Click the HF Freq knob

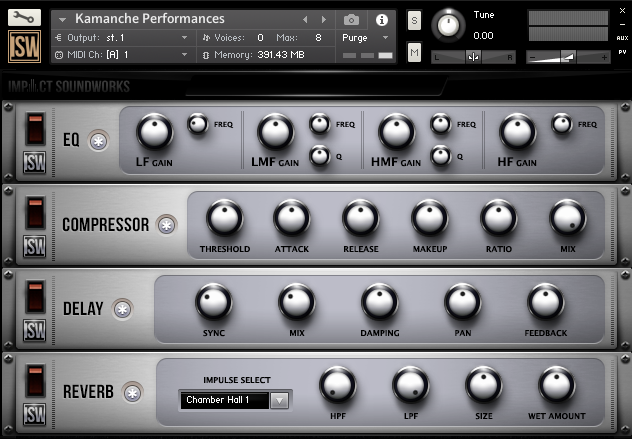pyautogui.click(x=562, y=124)
